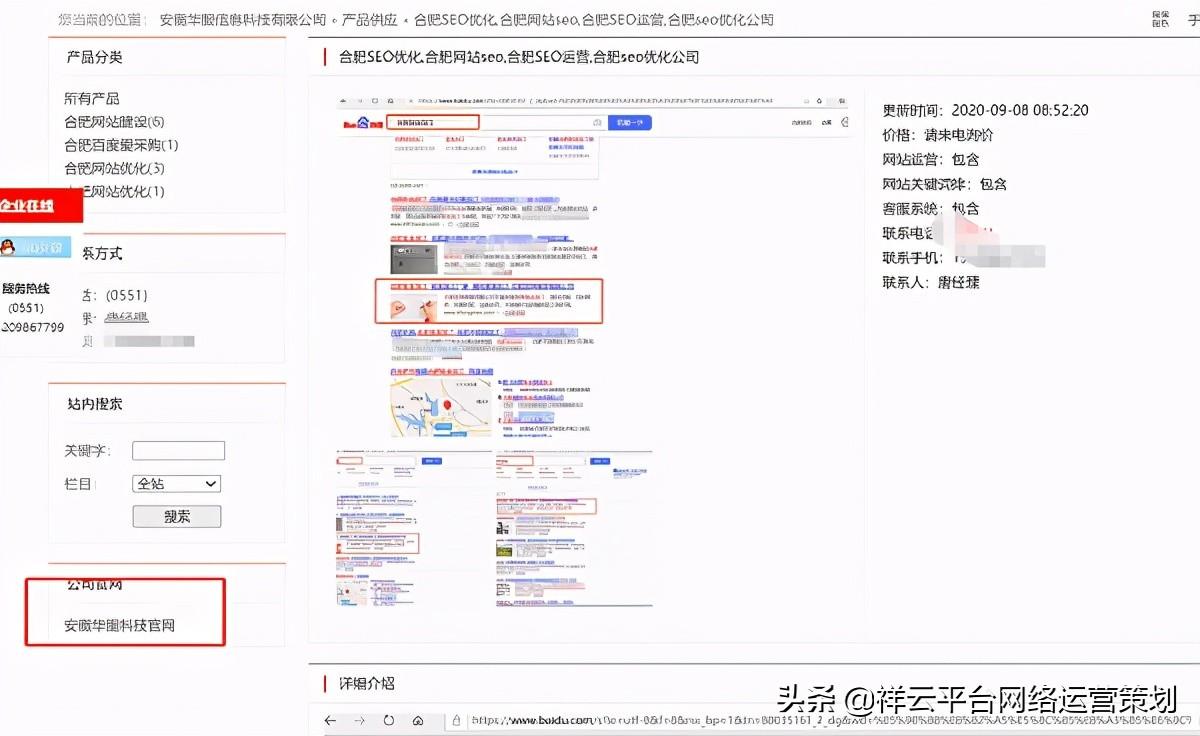Click the forward arrow in embedded browser bar
This screenshot has width=1200, height=736.
click(360, 720)
